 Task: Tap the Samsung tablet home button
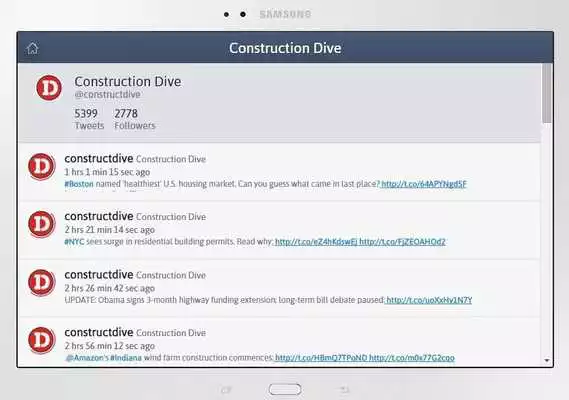pyautogui.click(x=285, y=389)
